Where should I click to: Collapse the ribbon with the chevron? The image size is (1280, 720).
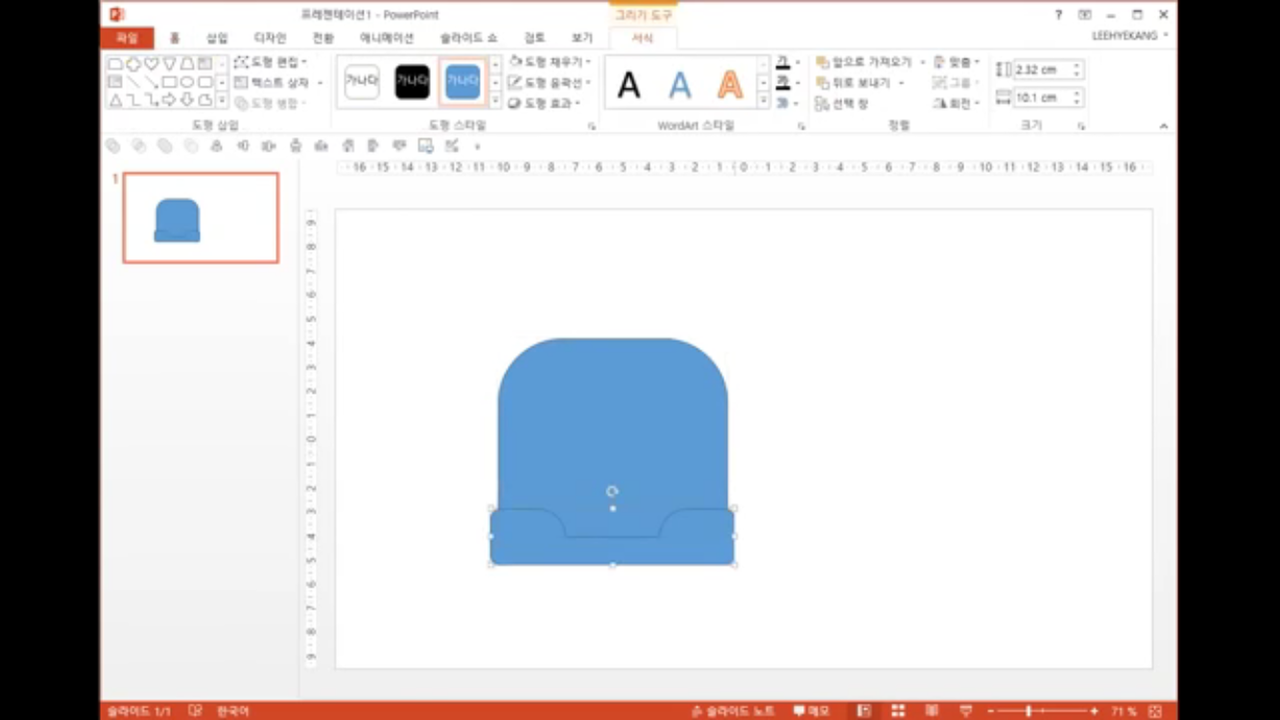pos(1163,126)
